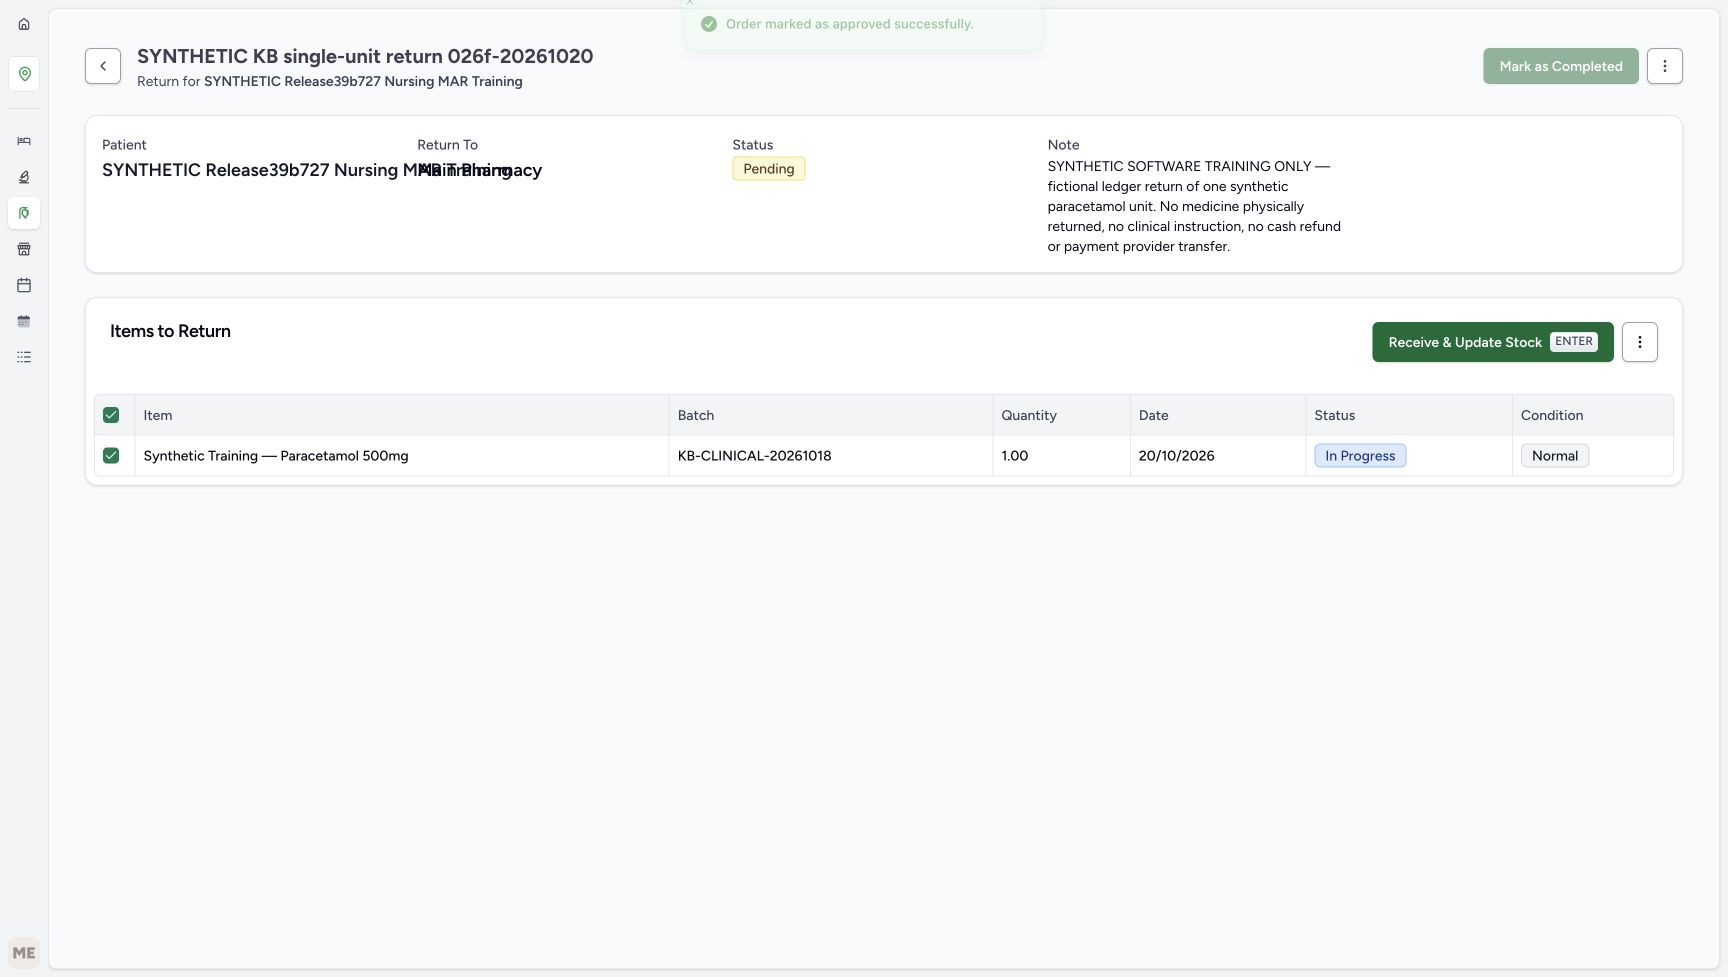Open the store sidebar icon
1728x977 pixels.
(24, 249)
